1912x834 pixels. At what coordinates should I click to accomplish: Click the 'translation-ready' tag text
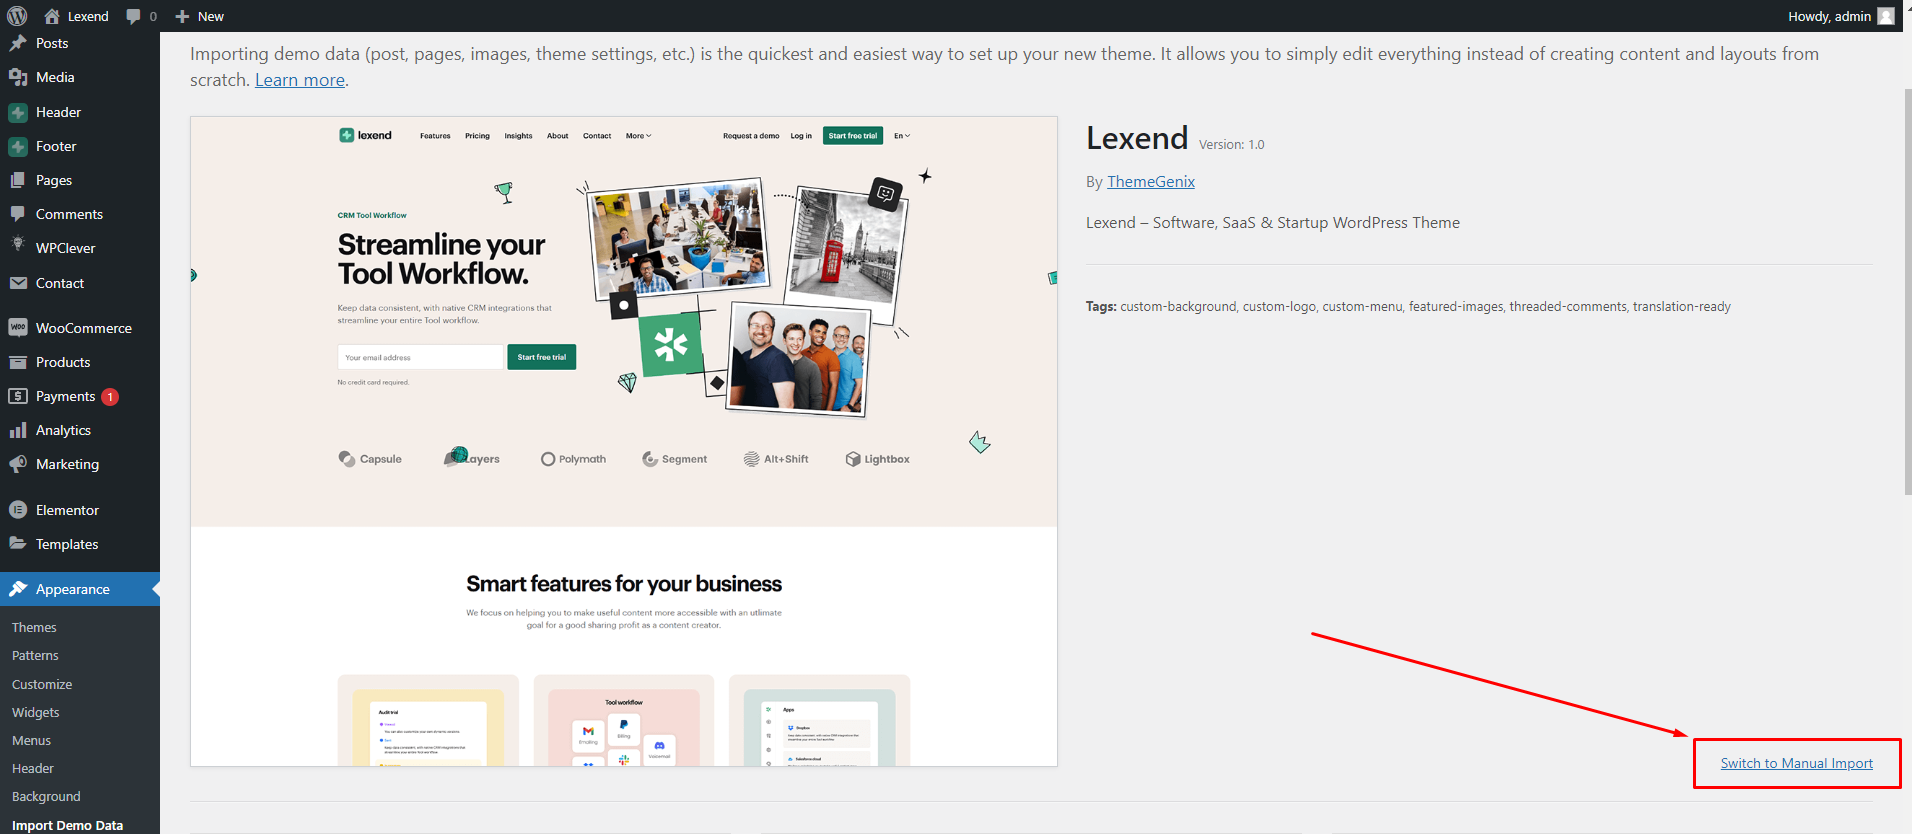1681,307
